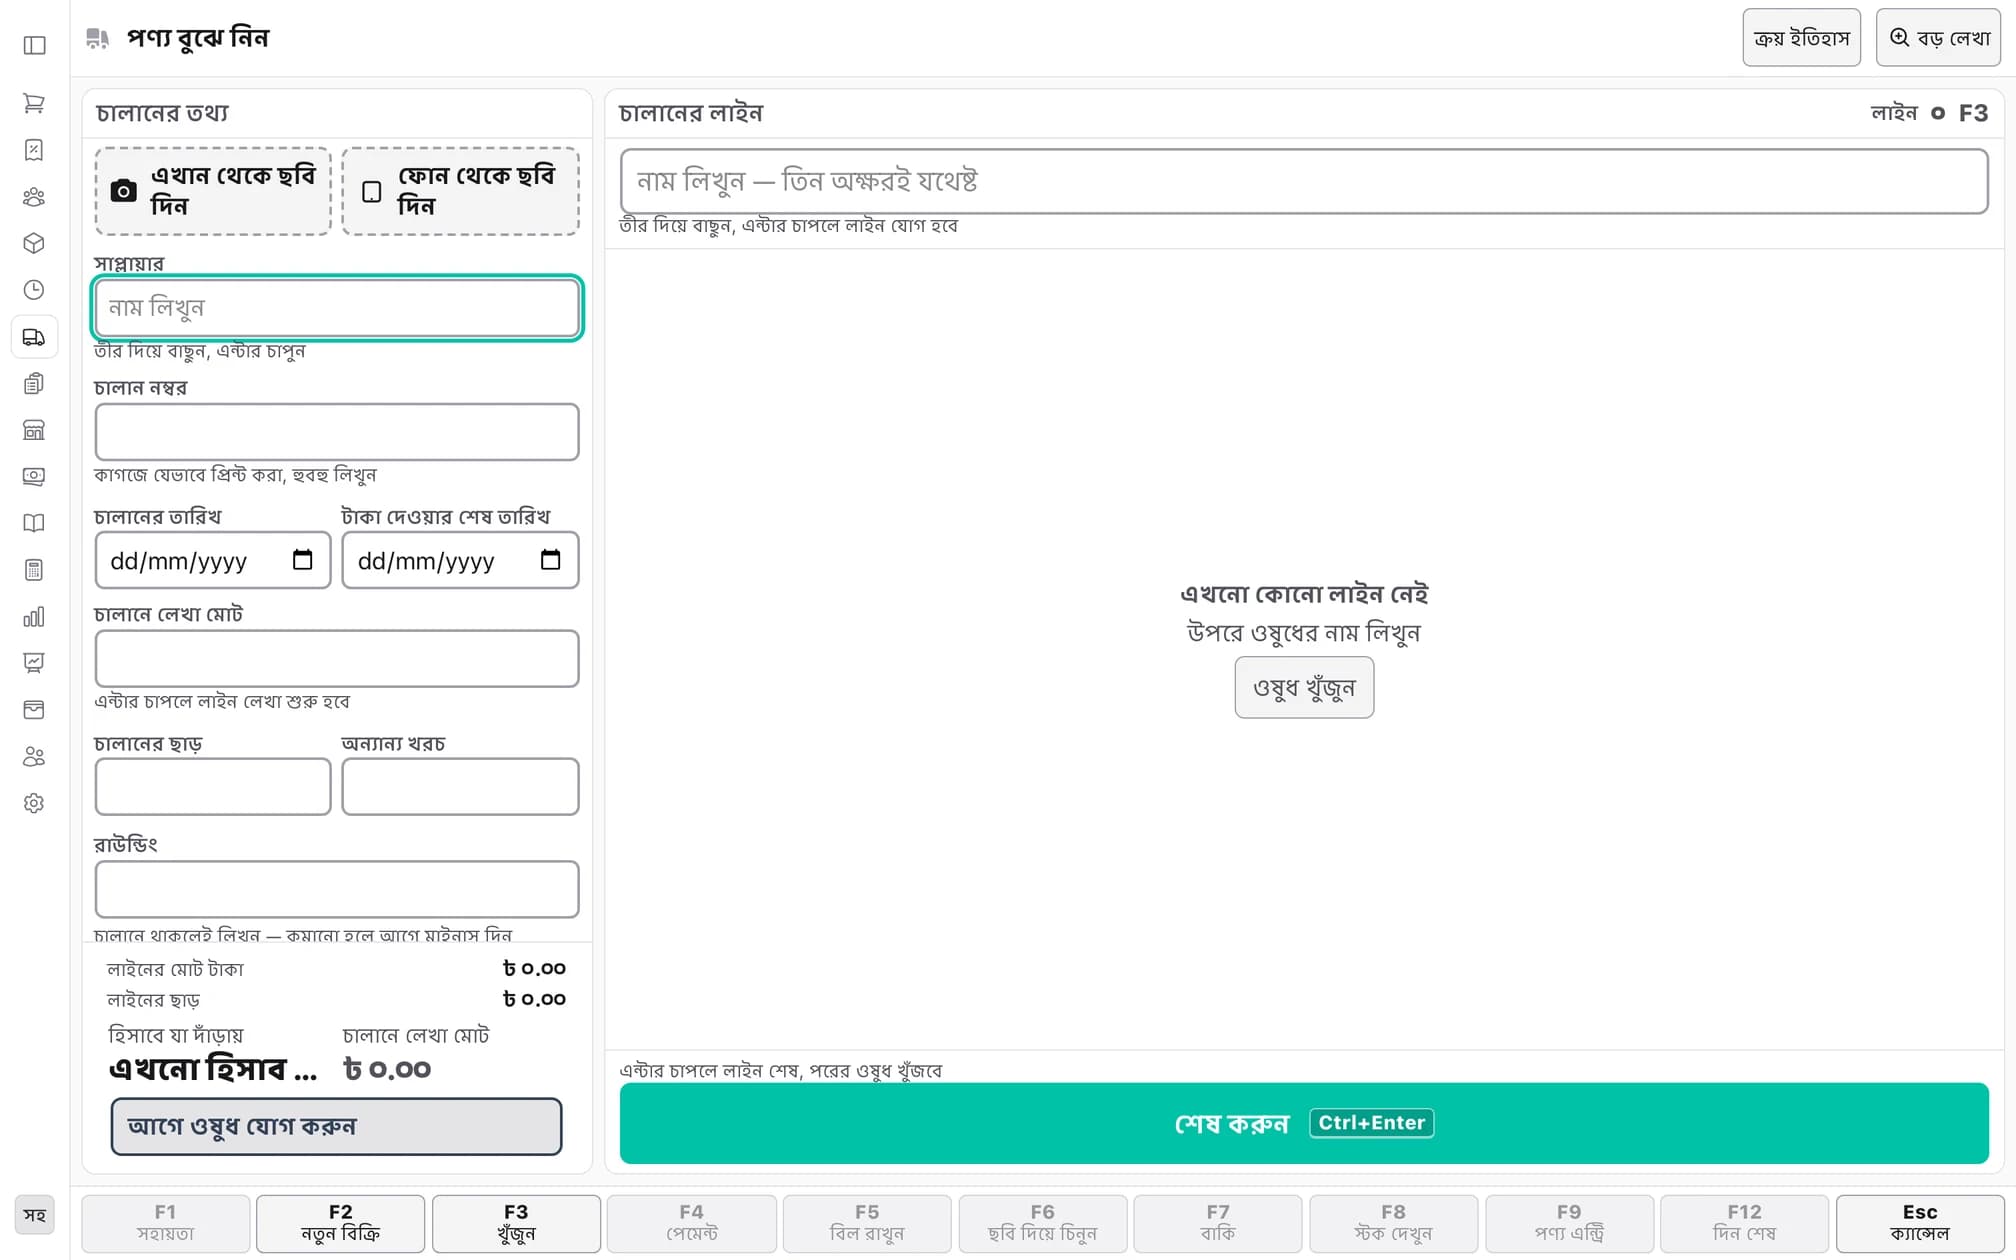Open calendar picker for 'চালানের তারিখ'
Image resolution: width=2016 pixels, height=1260 pixels.
302,560
